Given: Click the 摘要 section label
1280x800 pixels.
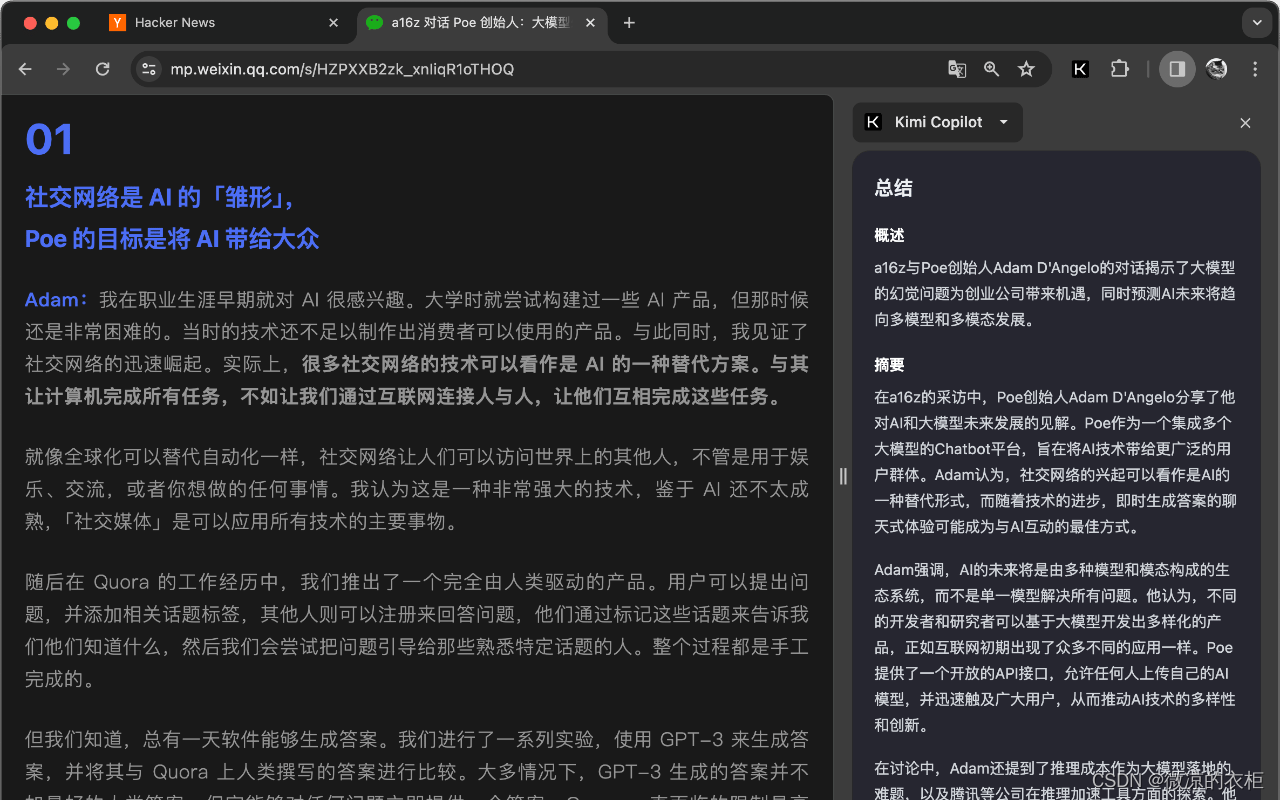Looking at the screenshot, I should tap(889, 365).
